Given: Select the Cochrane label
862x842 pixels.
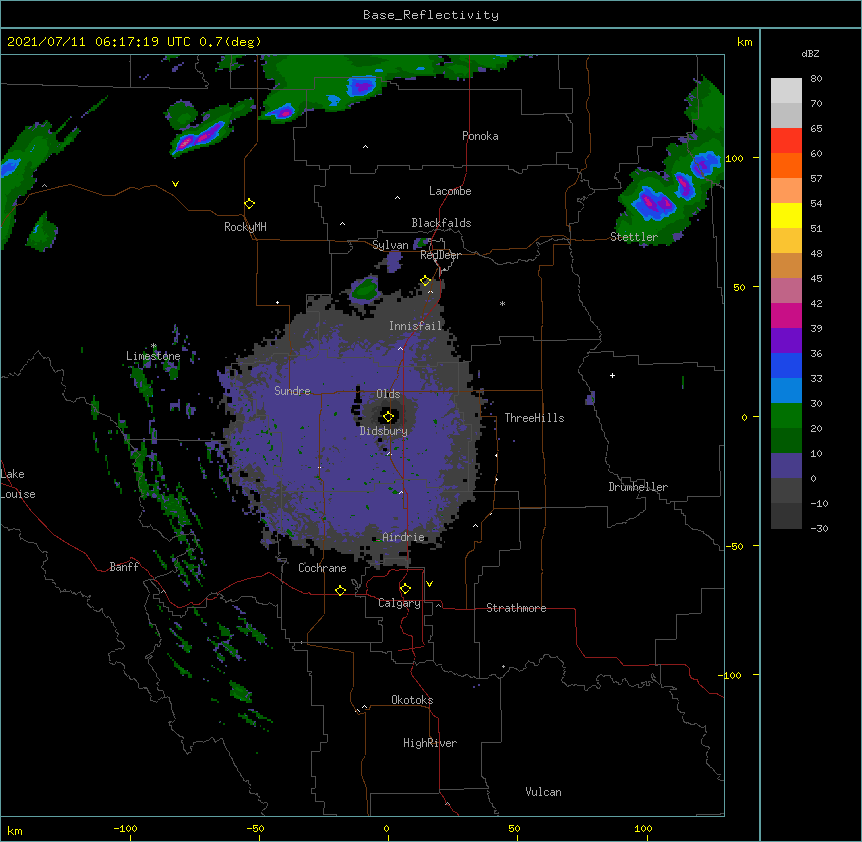Looking at the screenshot, I should [x=322, y=568].
